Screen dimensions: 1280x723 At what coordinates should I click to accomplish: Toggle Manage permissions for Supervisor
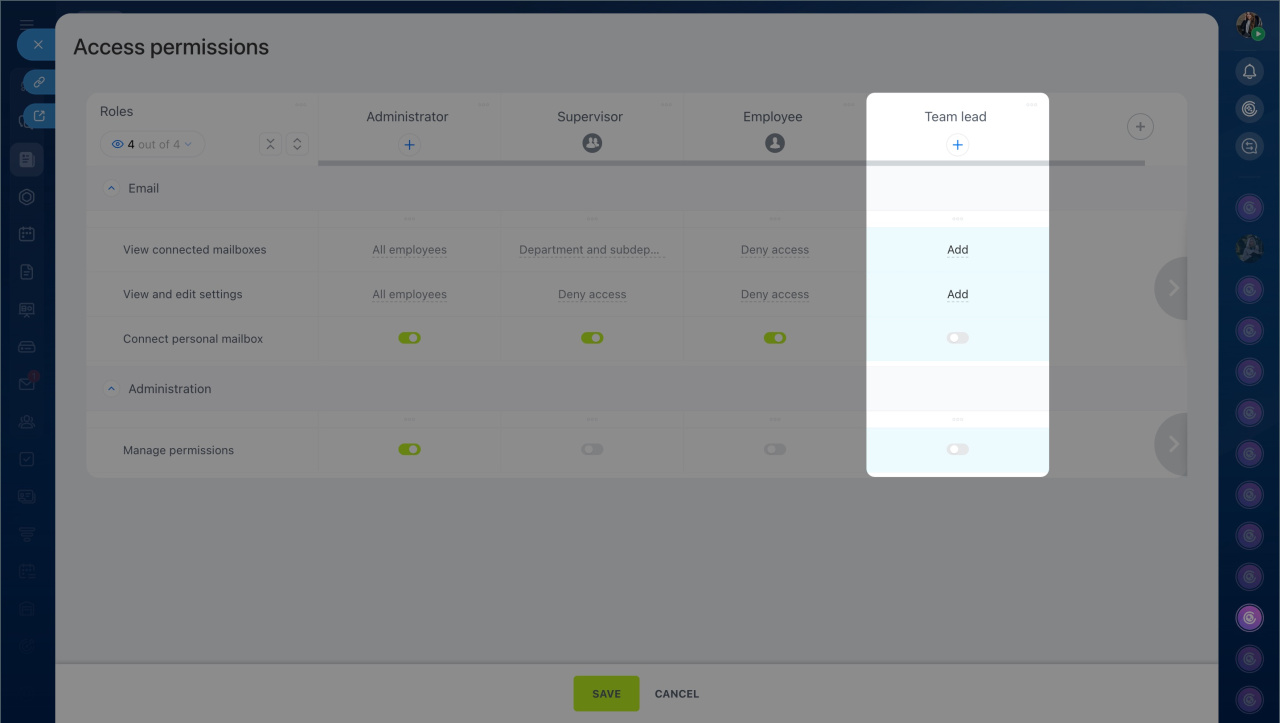(x=592, y=450)
